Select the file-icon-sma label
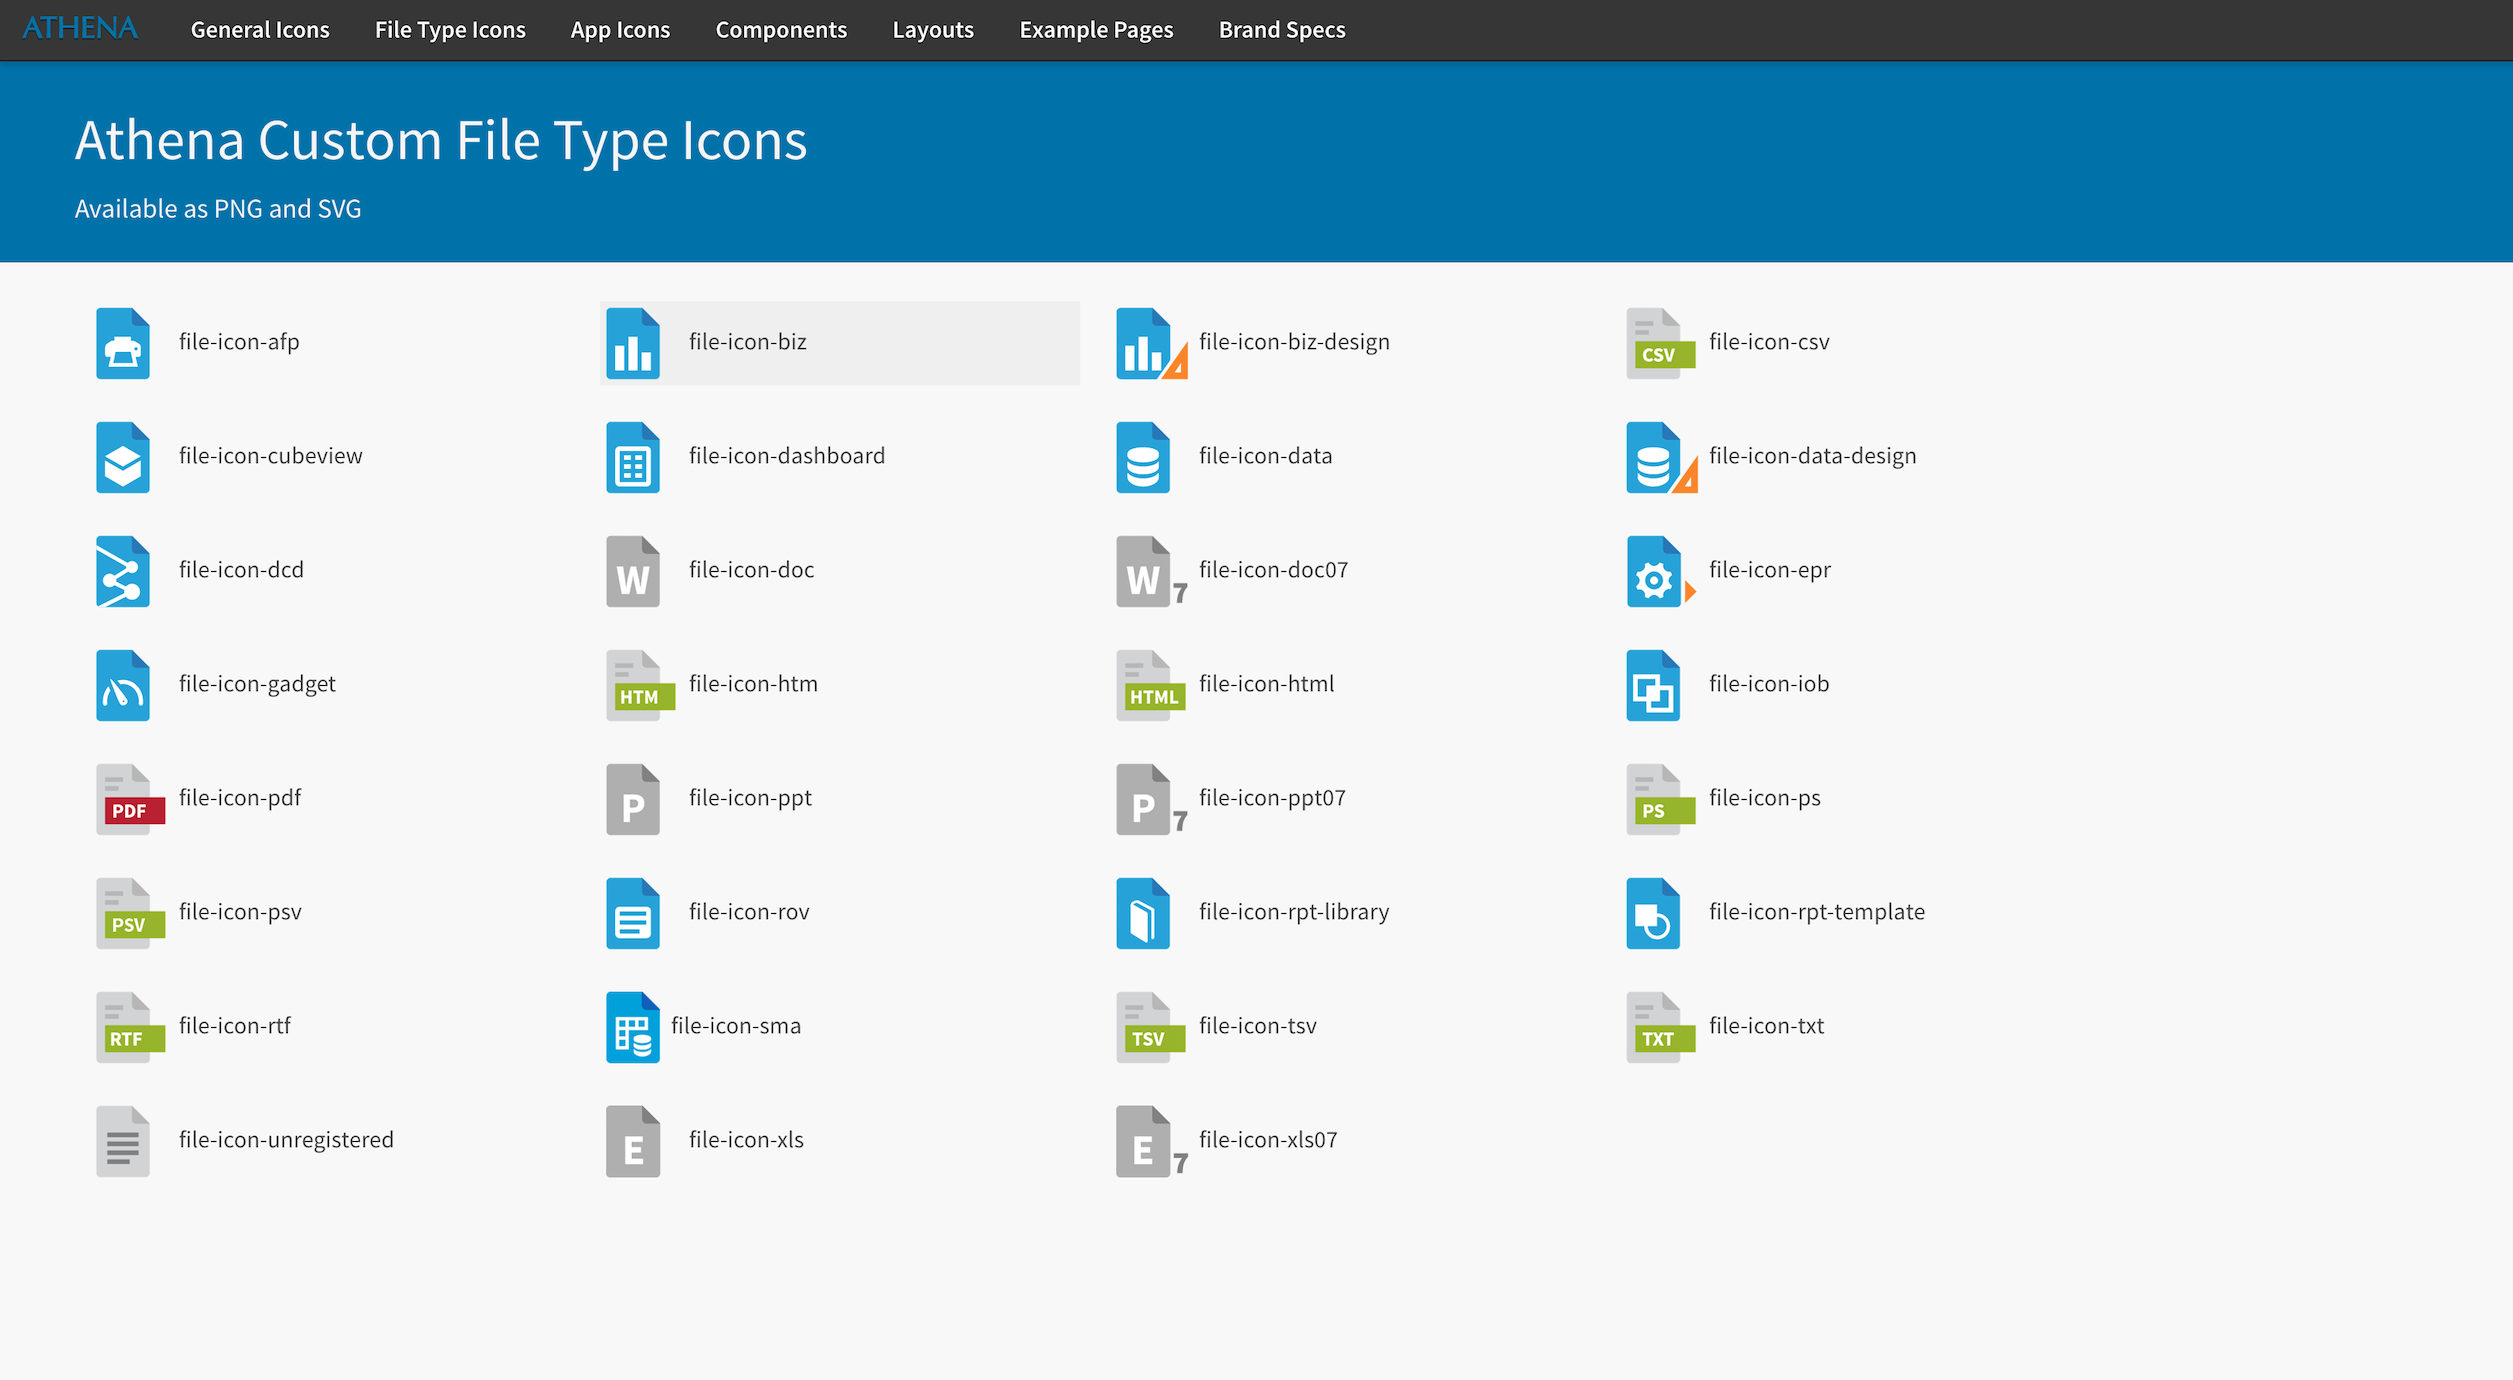The width and height of the screenshot is (2513, 1380). pos(736,1026)
